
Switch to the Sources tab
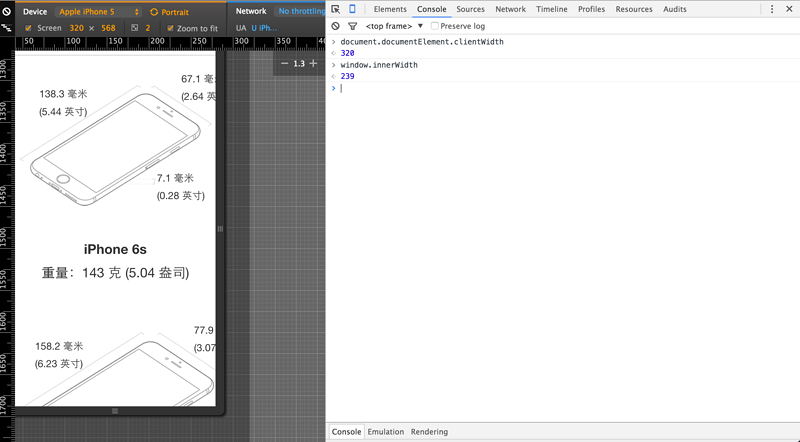point(470,9)
